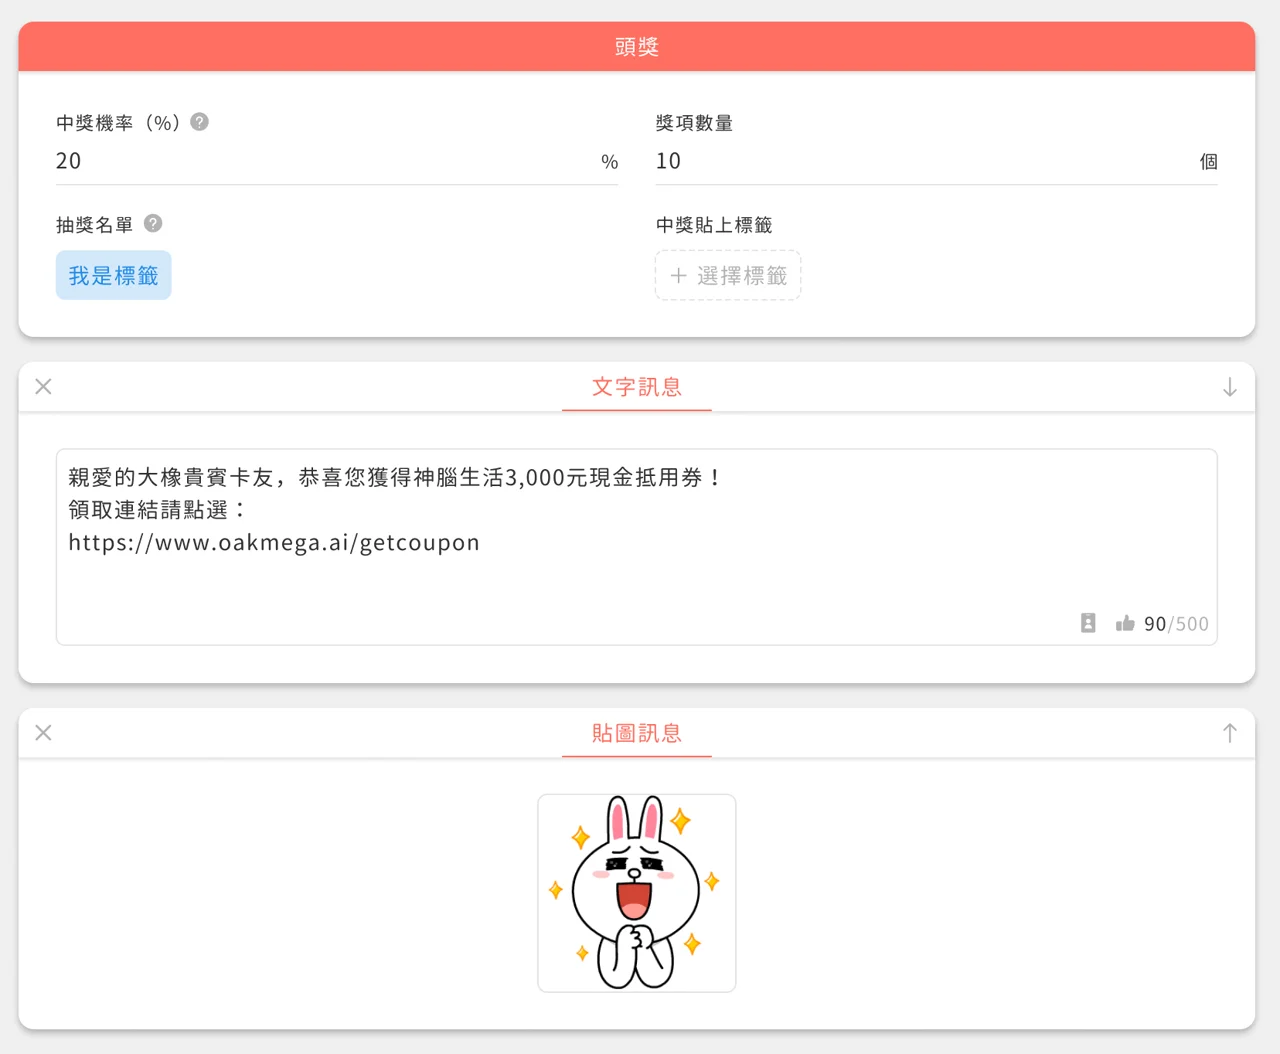The image size is (1280, 1054).
Task: Add a tag via 選擇標籤 button
Action: click(728, 275)
